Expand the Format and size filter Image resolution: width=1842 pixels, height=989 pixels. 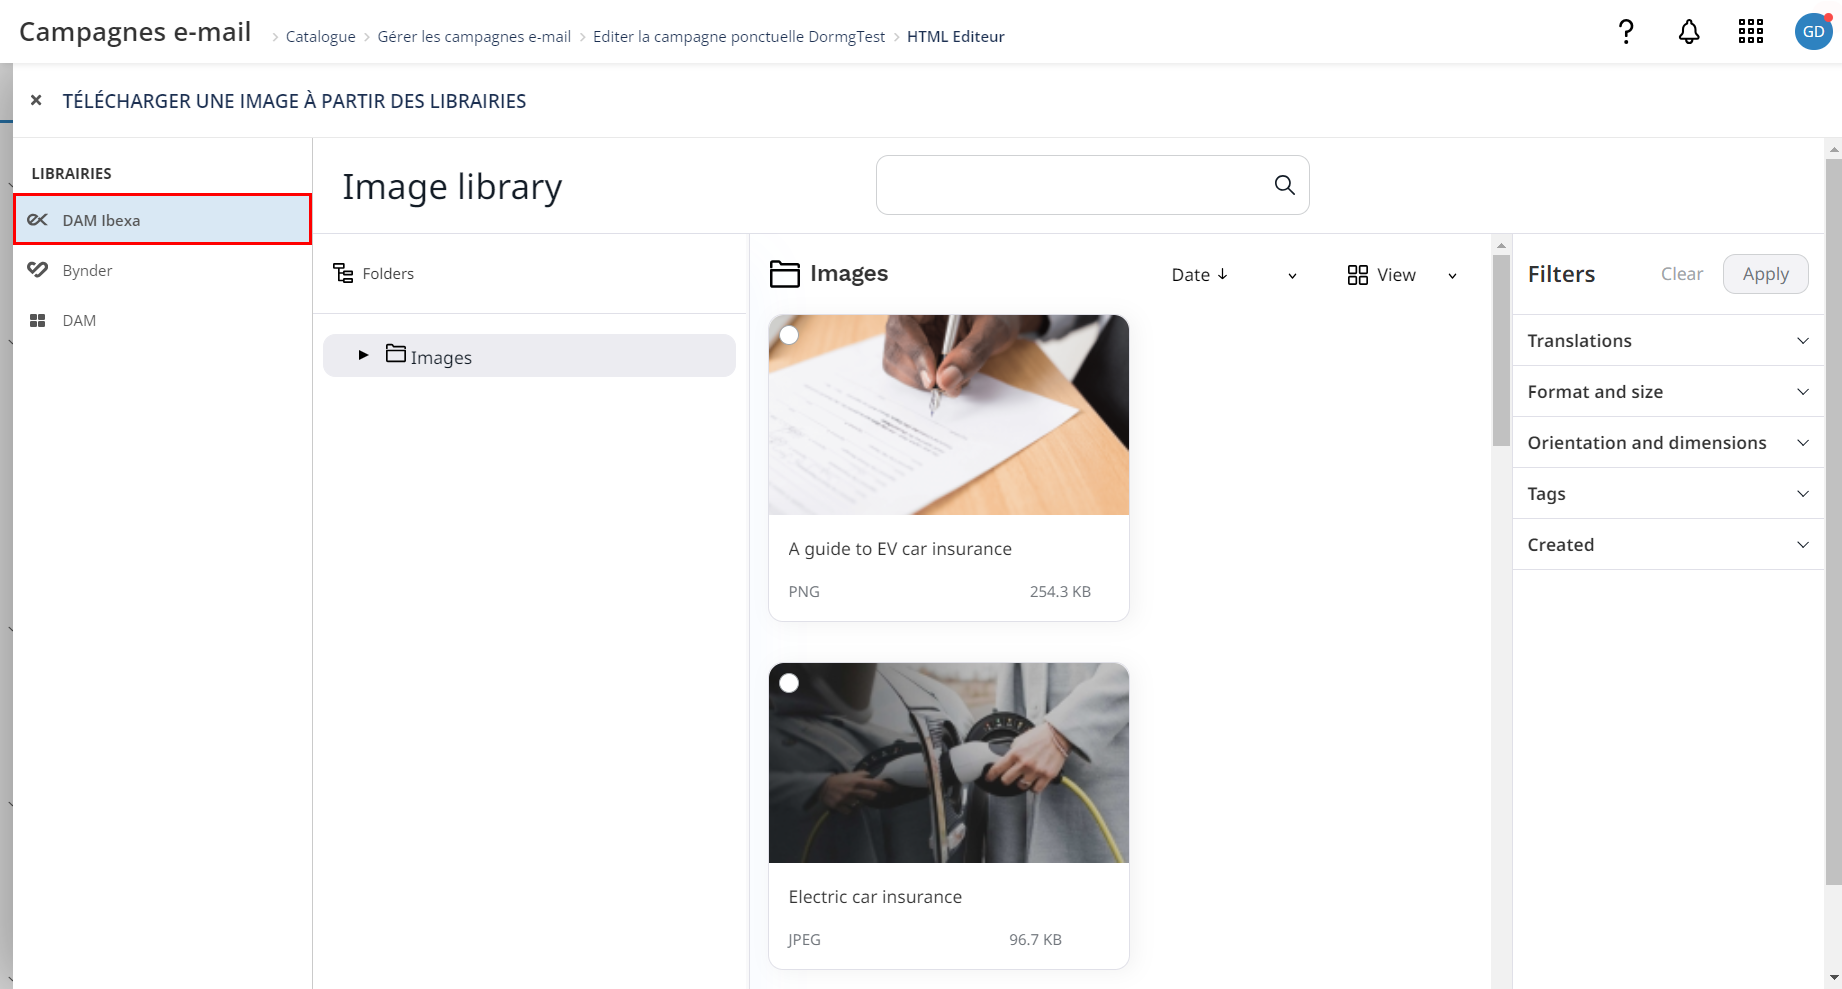[1668, 392]
